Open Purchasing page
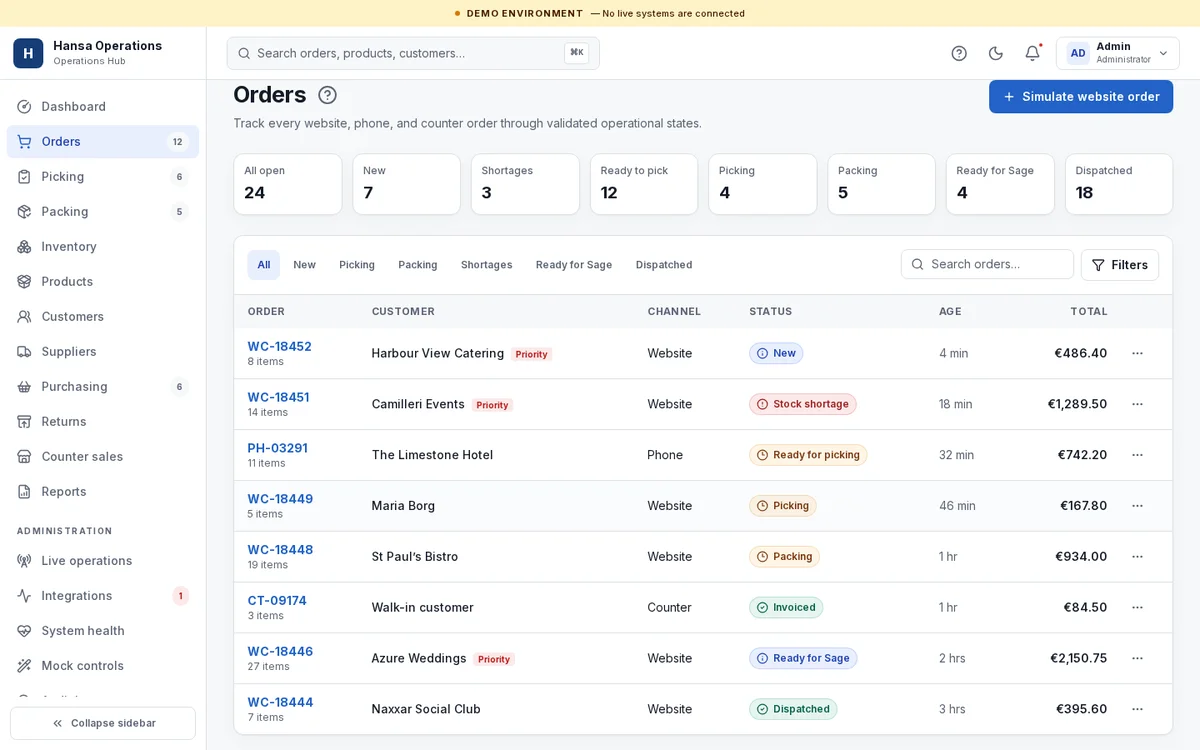Viewport: 1200px width, 750px height. [103, 387]
